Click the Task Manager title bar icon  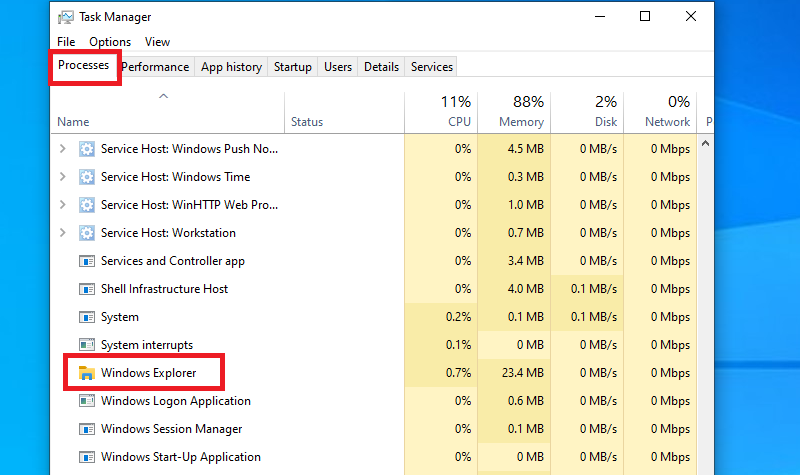point(65,17)
